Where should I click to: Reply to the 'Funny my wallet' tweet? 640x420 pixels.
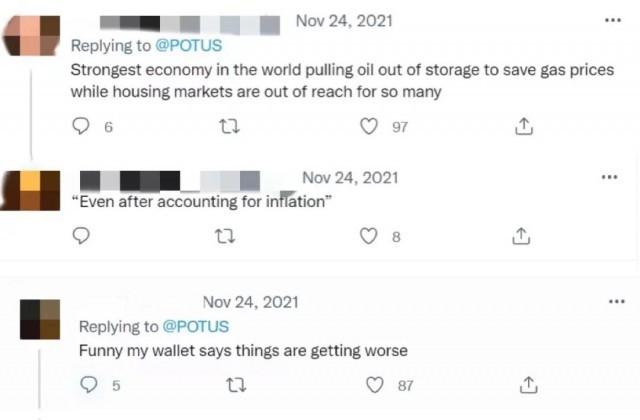[88, 385]
